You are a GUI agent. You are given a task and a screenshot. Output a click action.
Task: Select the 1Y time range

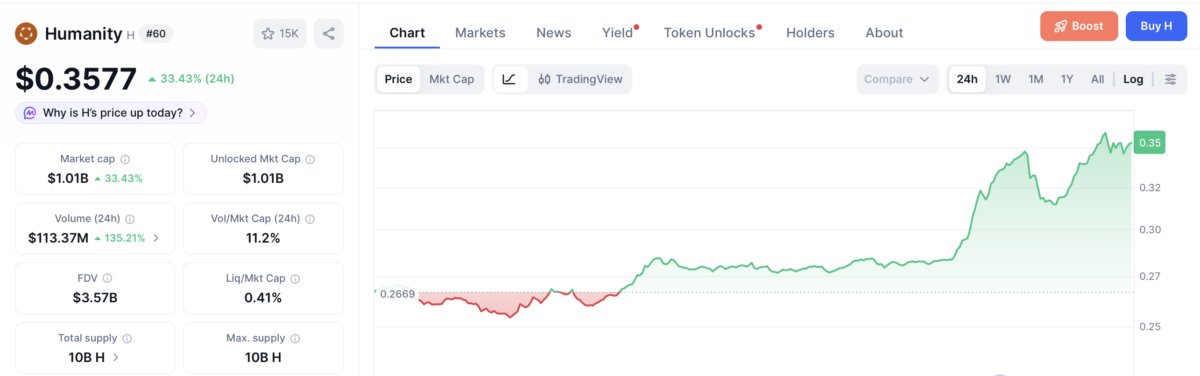click(1067, 79)
